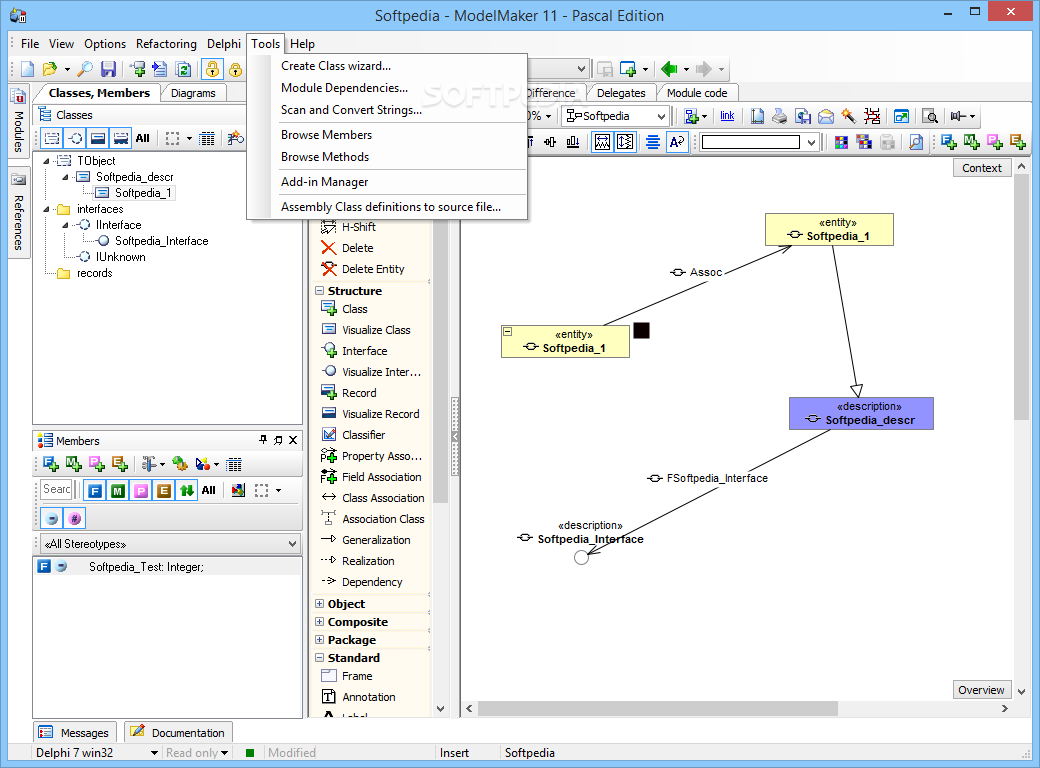Click the Add Property icon in Members toolbar
The image size is (1040, 768).
(97, 464)
